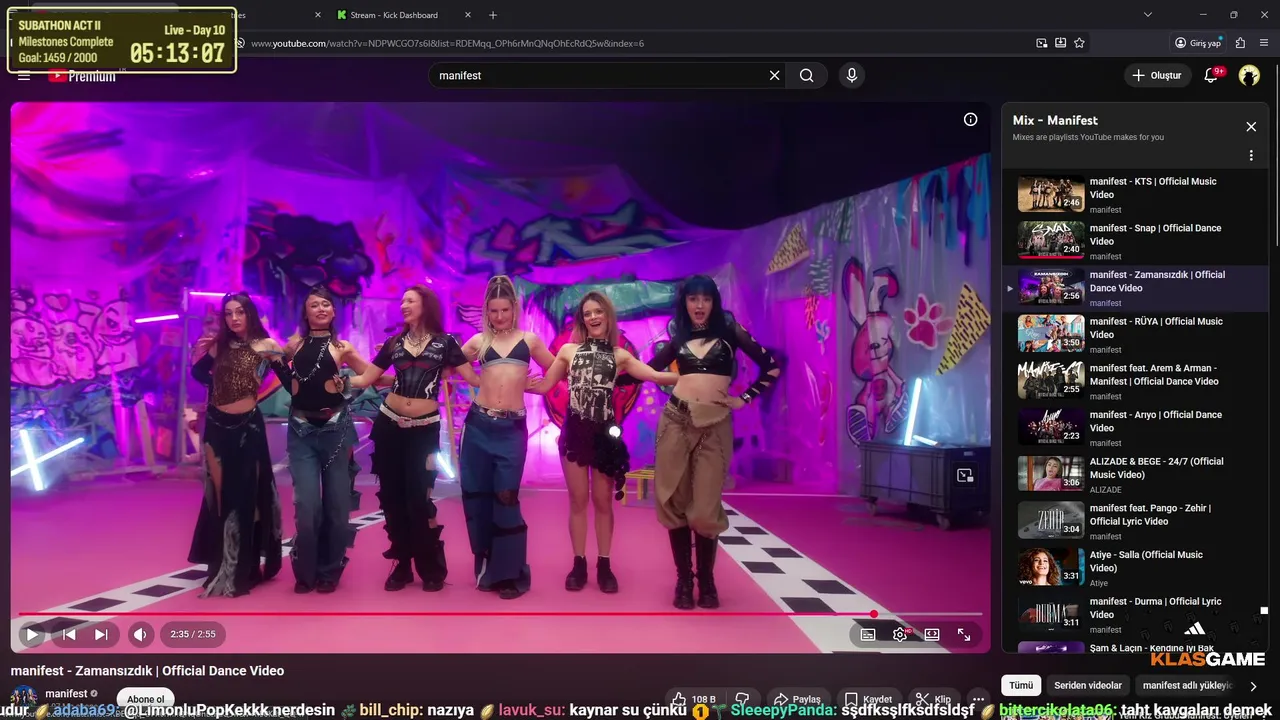Click 'Giriş yap' browser profile button
1280x720 pixels.
[x=1198, y=43]
